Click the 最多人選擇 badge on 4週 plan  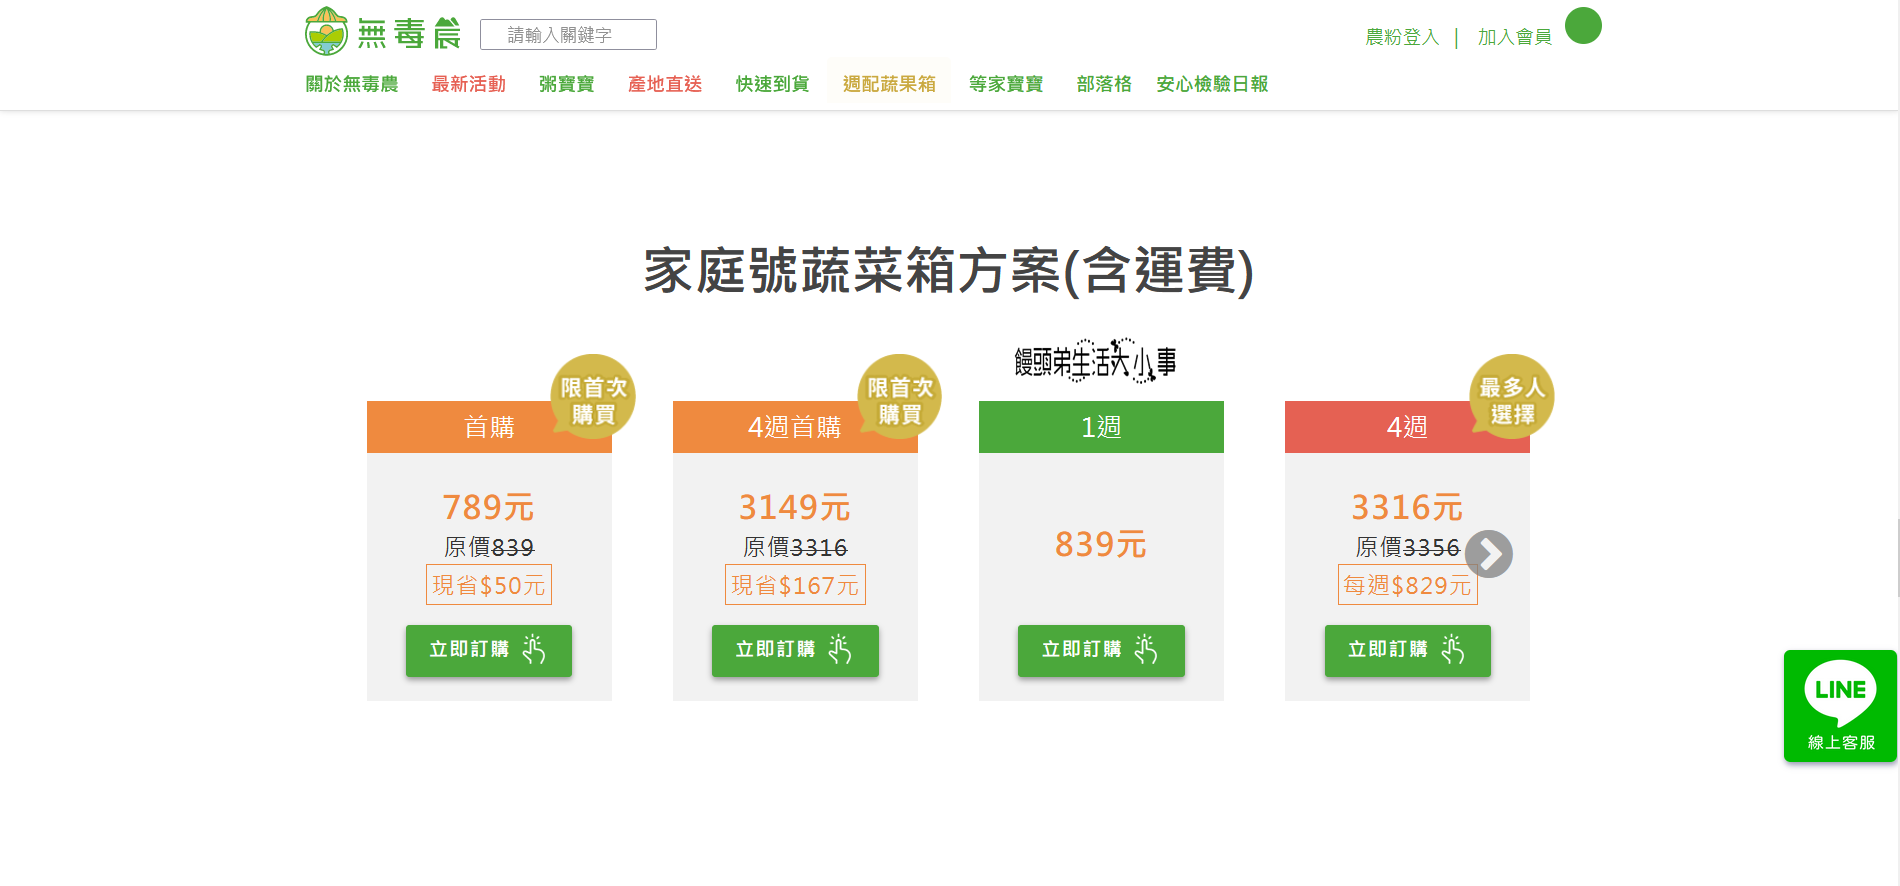(1511, 397)
